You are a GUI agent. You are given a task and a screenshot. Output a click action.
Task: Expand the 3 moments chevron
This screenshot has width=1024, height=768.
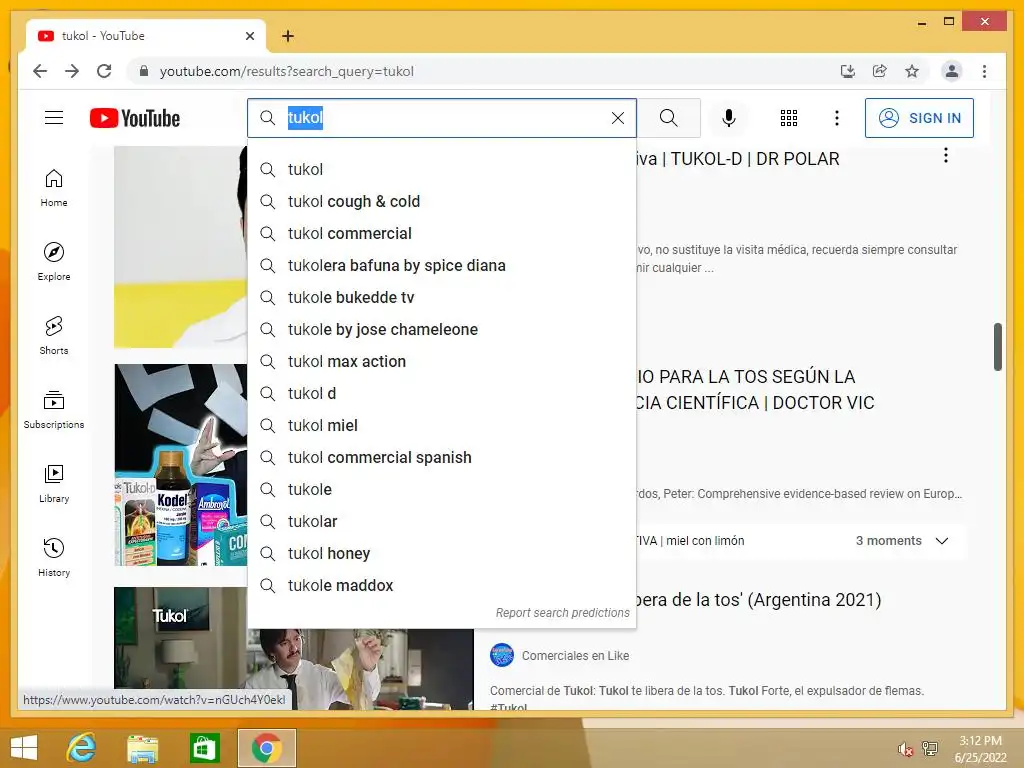942,541
